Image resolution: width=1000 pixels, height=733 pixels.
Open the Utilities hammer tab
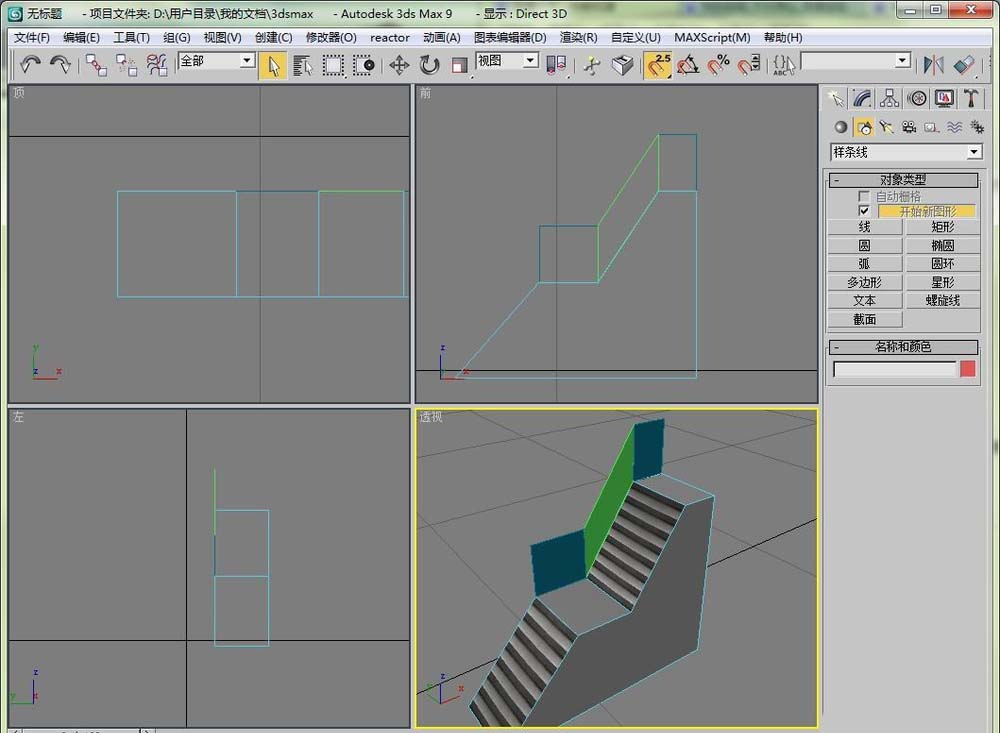(x=971, y=98)
